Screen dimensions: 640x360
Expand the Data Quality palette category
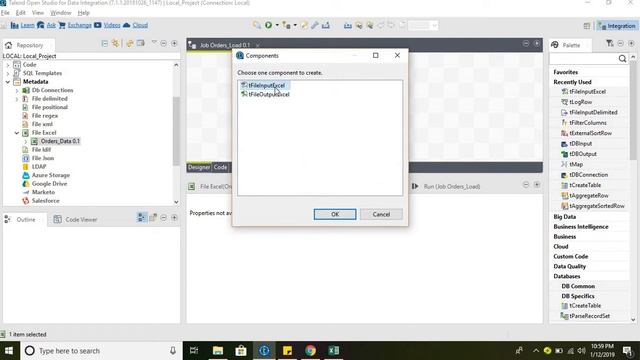[569, 266]
